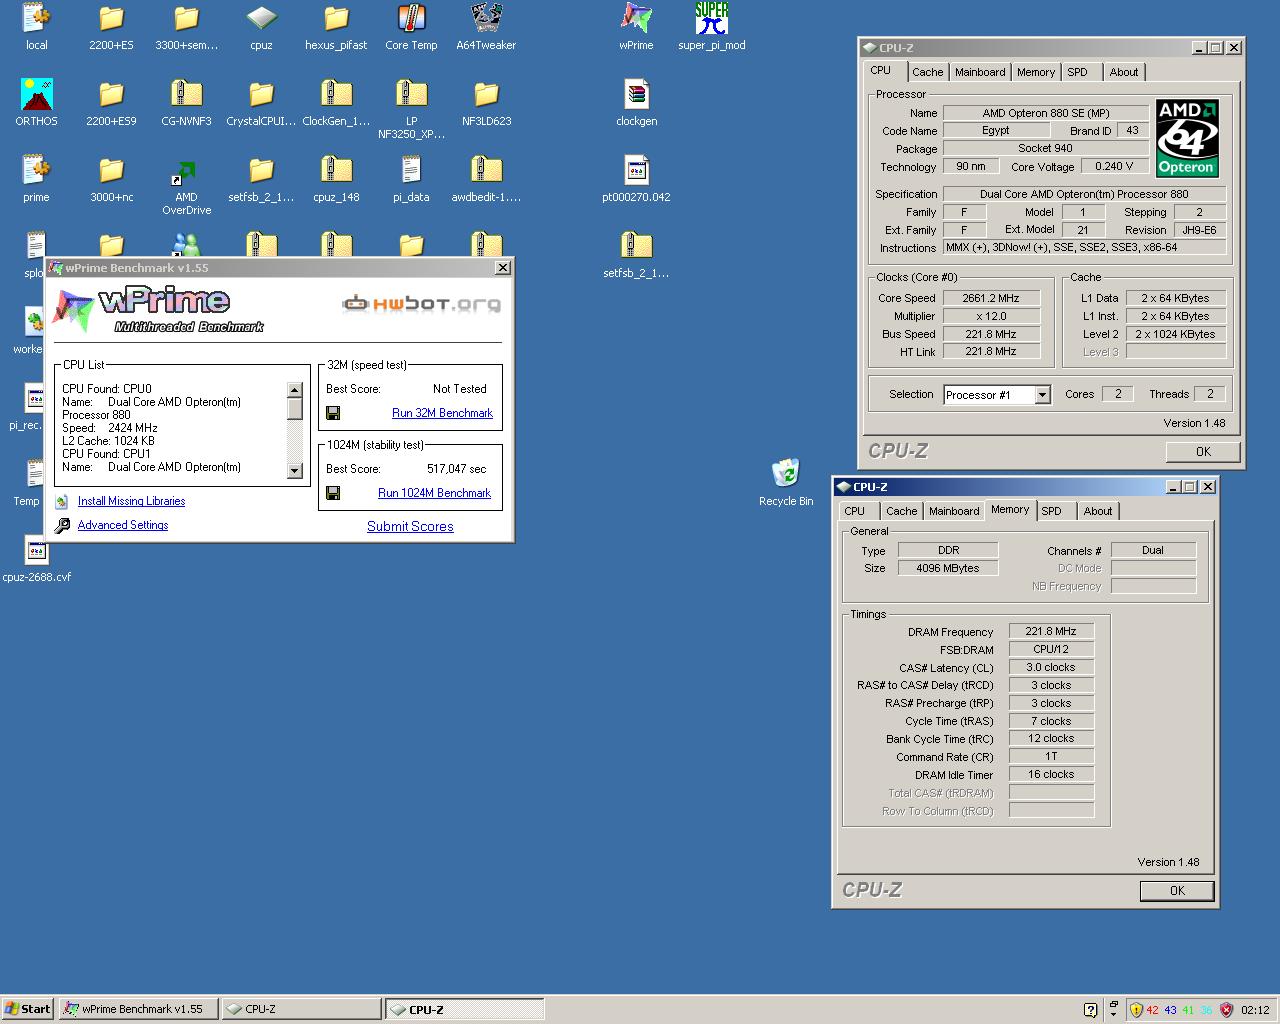
Task: Click OK in the upper CPU-Z window
Action: pos(1203,452)
